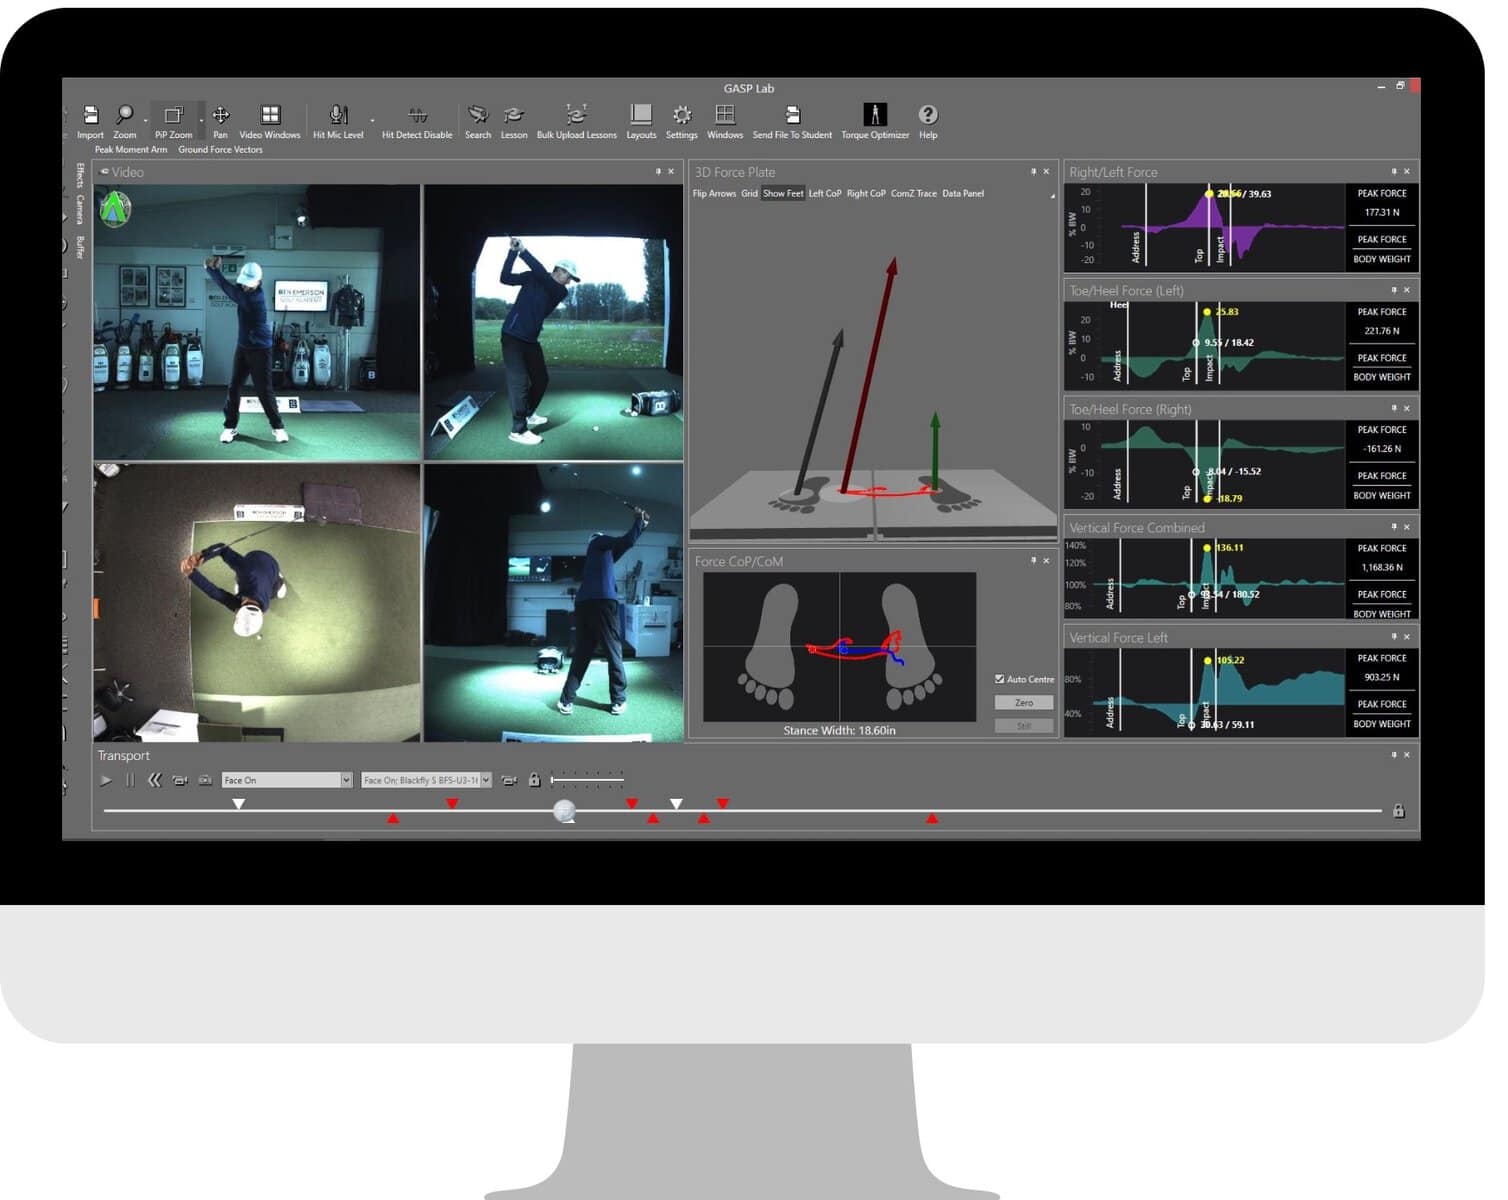
Task: Expand the Face On view dropdown
Action: 346,780
